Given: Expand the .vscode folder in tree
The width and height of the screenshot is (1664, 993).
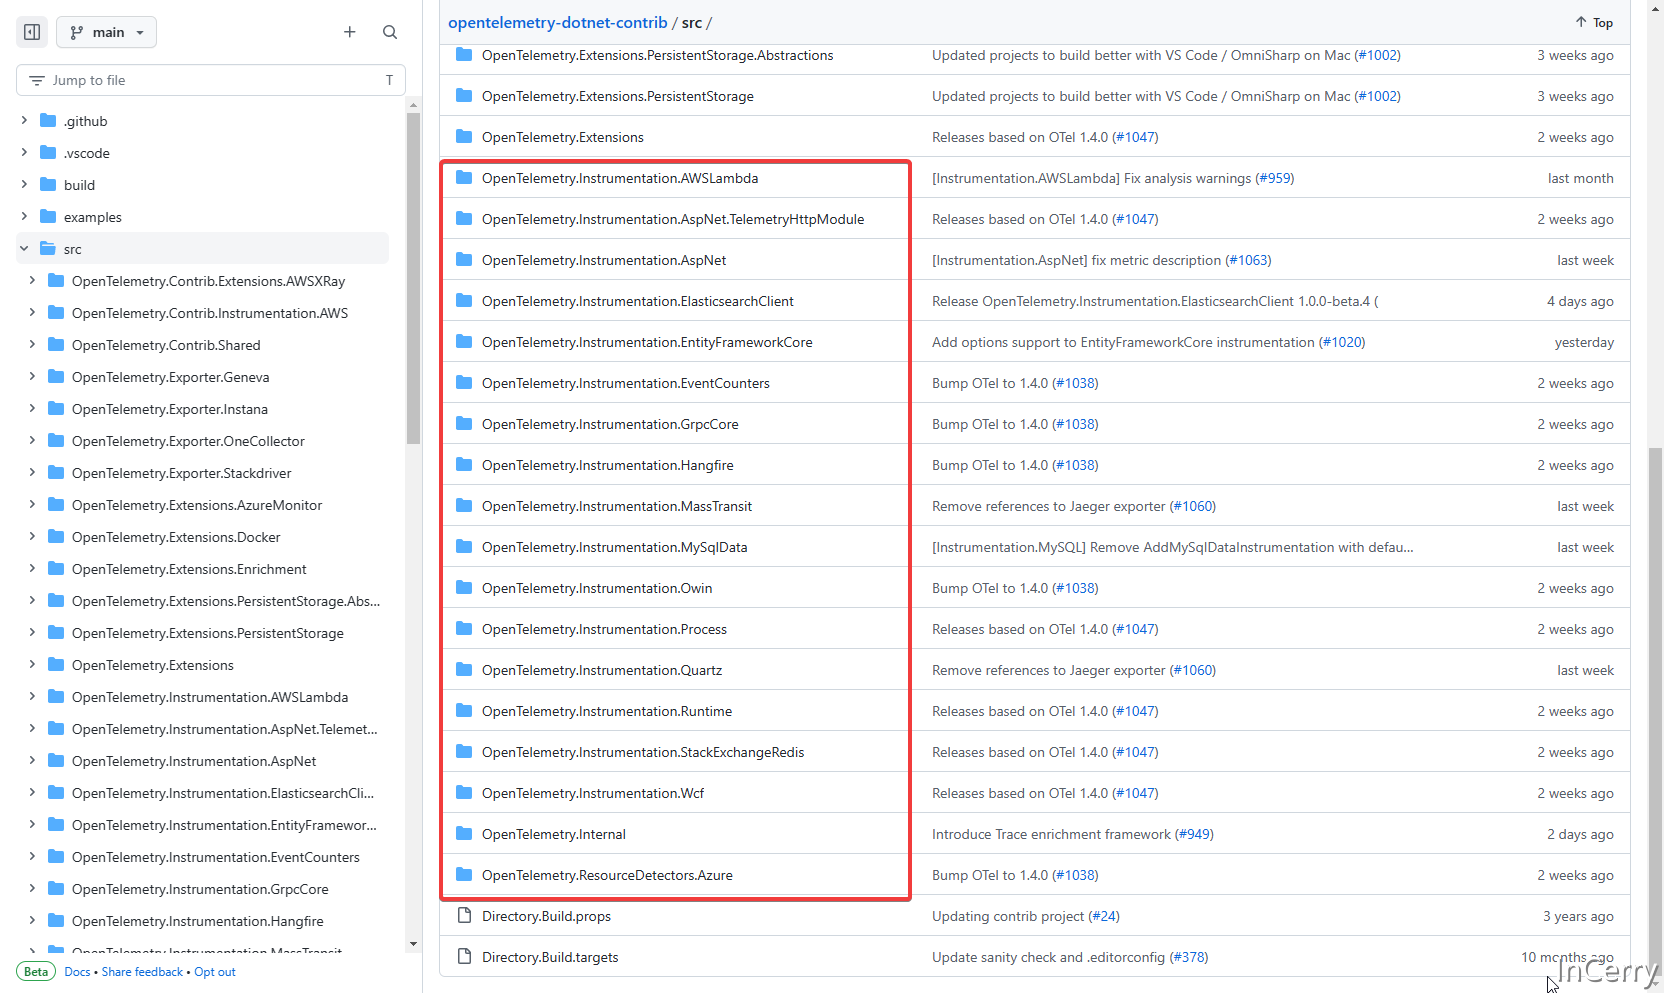Looking at the screenshot, I should 24,153.
